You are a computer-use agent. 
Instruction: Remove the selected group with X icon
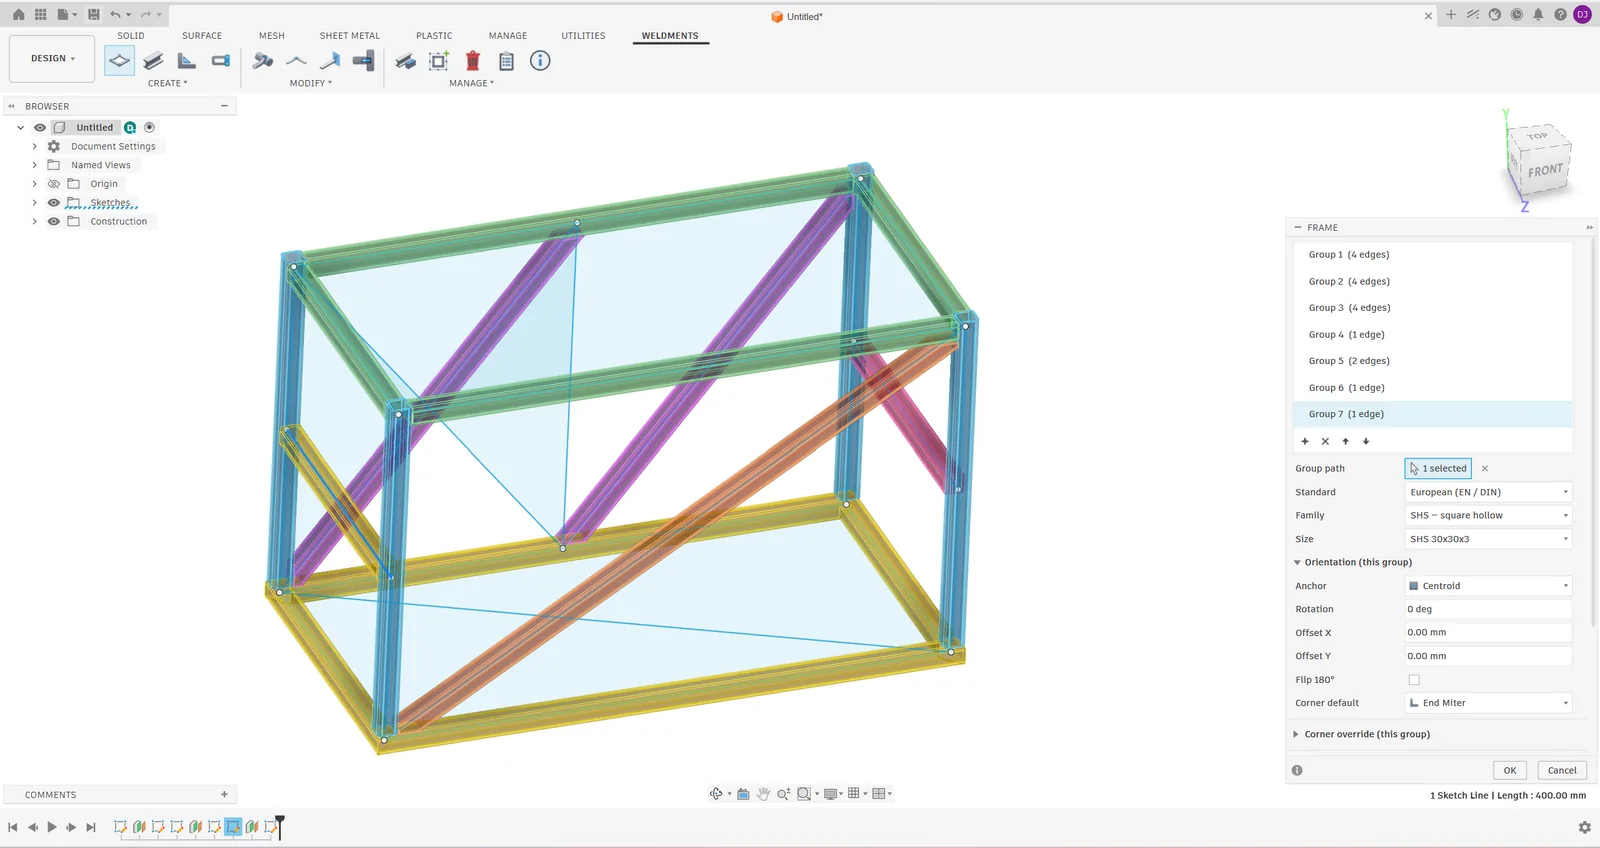pos(1325,441)
